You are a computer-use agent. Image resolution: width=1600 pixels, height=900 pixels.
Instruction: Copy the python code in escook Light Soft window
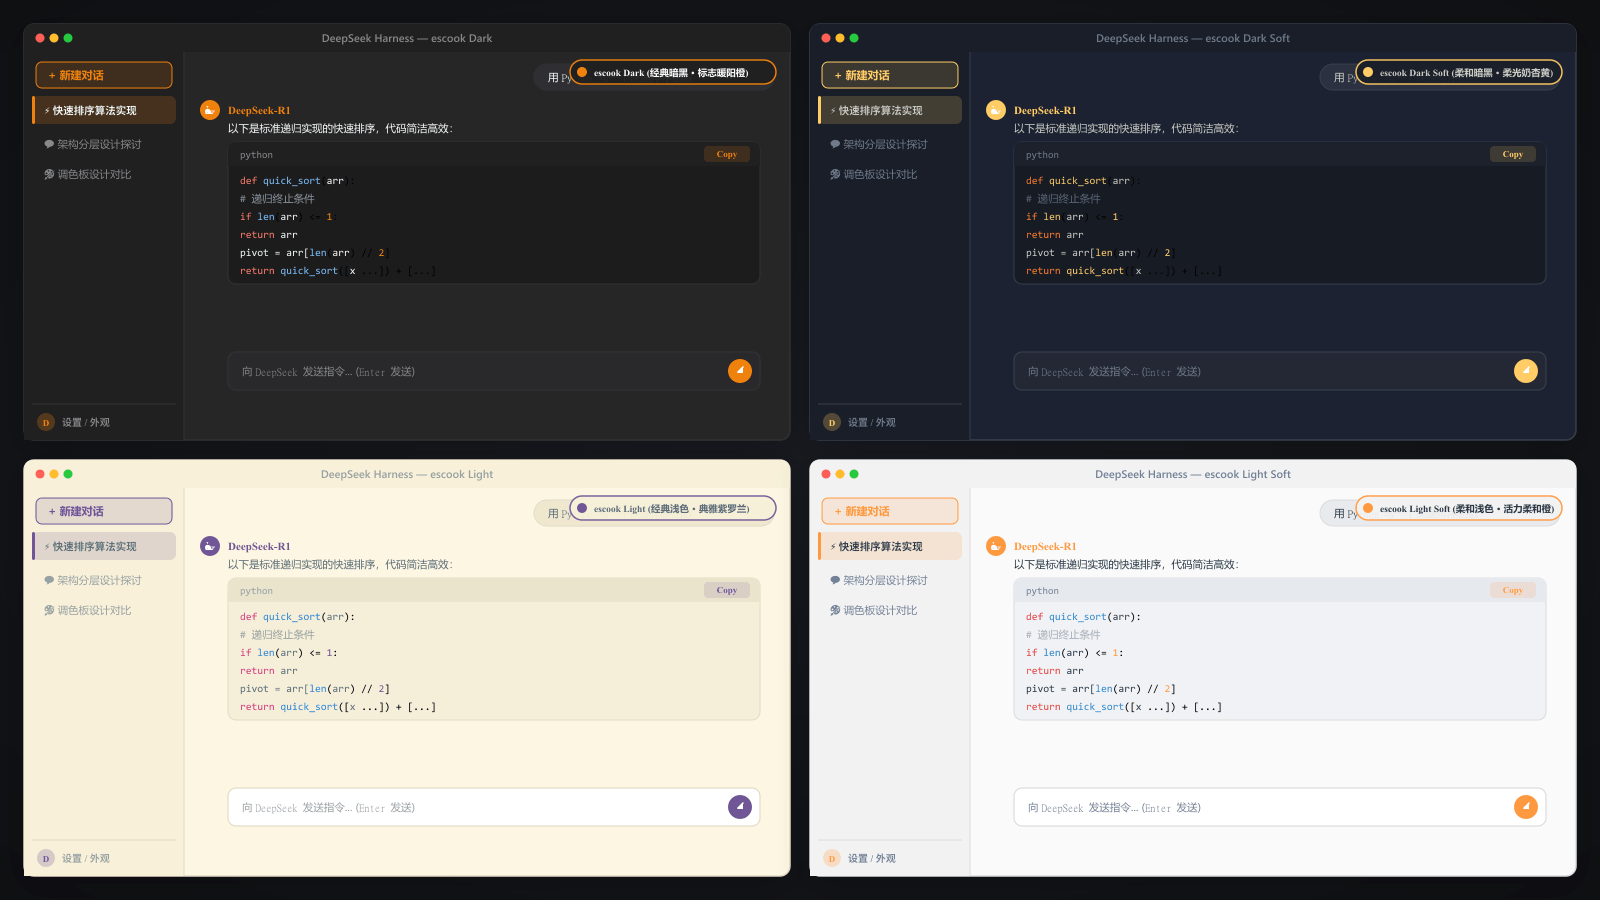1513,590
